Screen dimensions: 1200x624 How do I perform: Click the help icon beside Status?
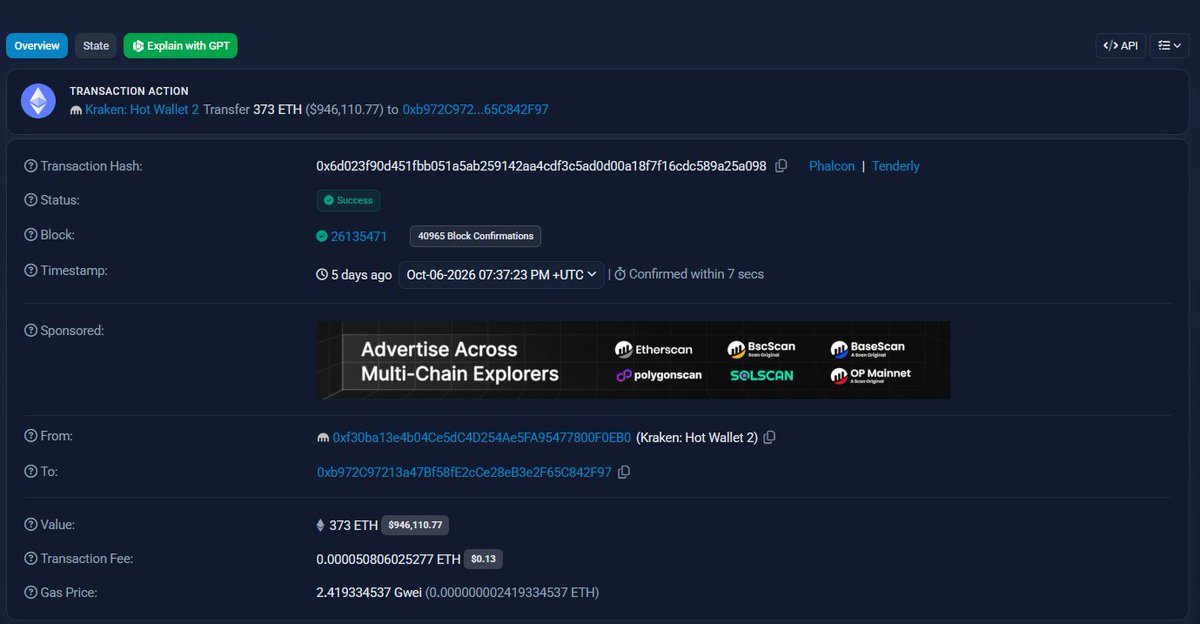tap(30, 200)
